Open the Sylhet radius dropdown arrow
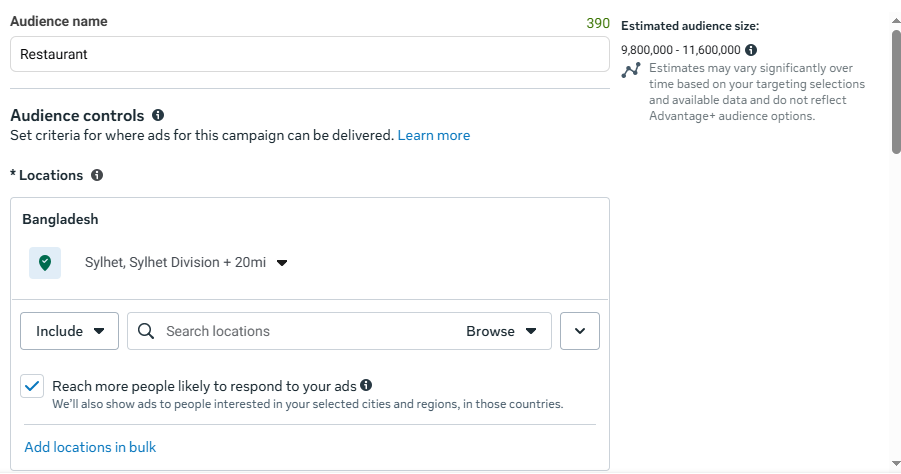The height and width of the screenshot is (474, 901). point(282,263)
